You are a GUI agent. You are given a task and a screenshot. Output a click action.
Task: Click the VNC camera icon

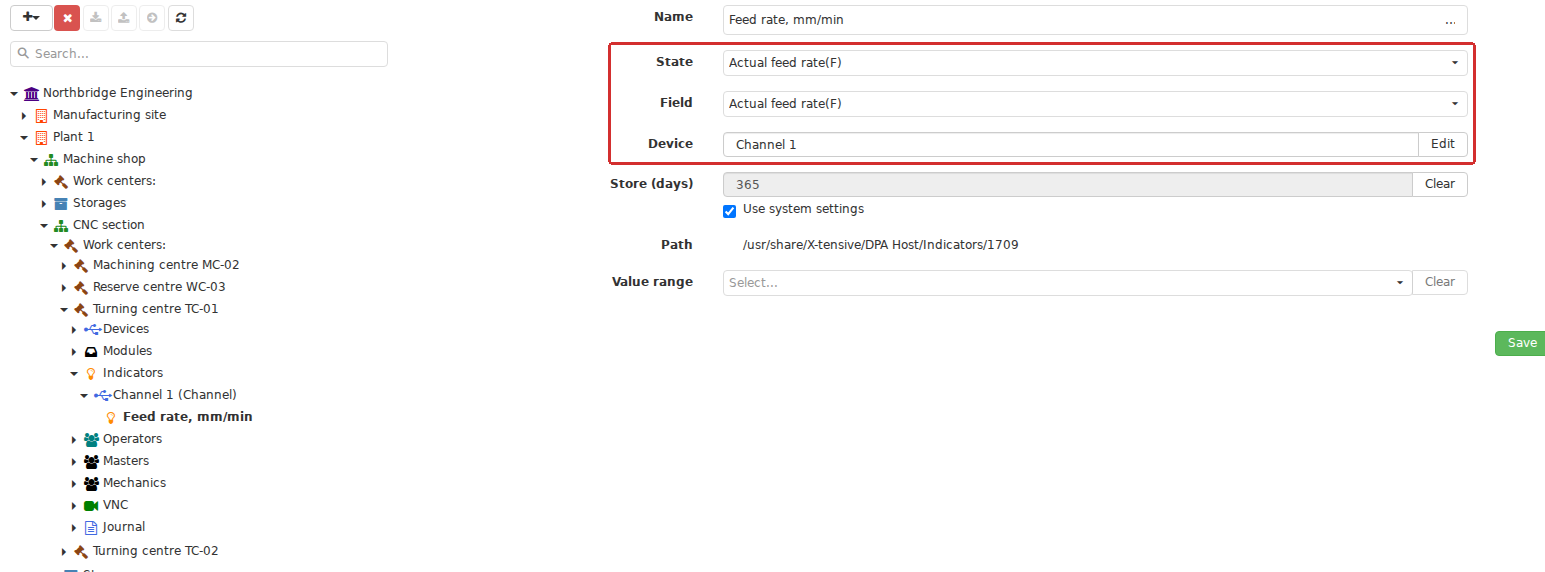92,505
